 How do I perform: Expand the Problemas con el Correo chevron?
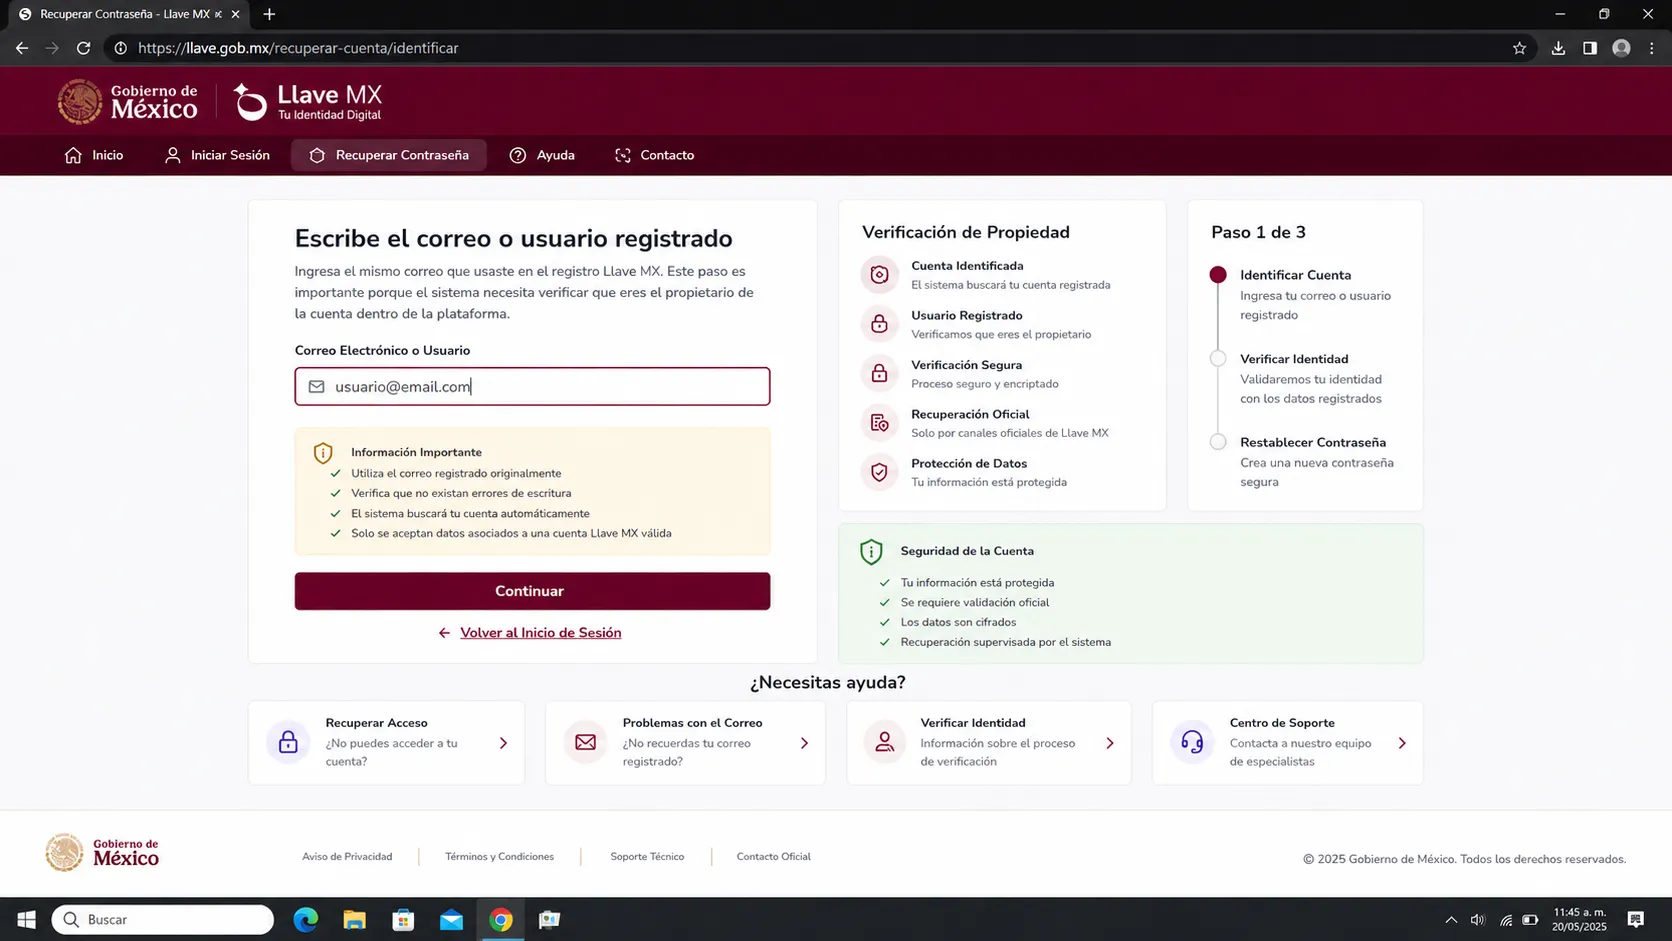point(804,743)
